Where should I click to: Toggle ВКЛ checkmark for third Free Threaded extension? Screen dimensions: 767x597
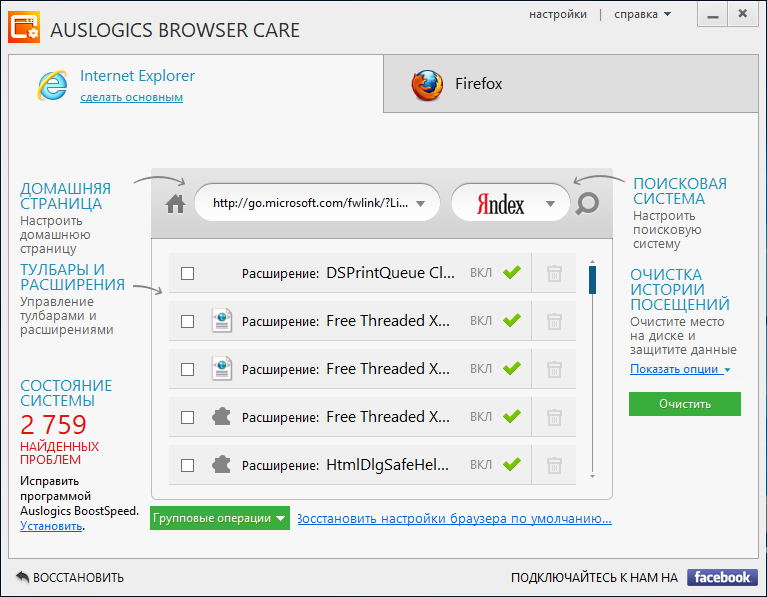[512, 416]
